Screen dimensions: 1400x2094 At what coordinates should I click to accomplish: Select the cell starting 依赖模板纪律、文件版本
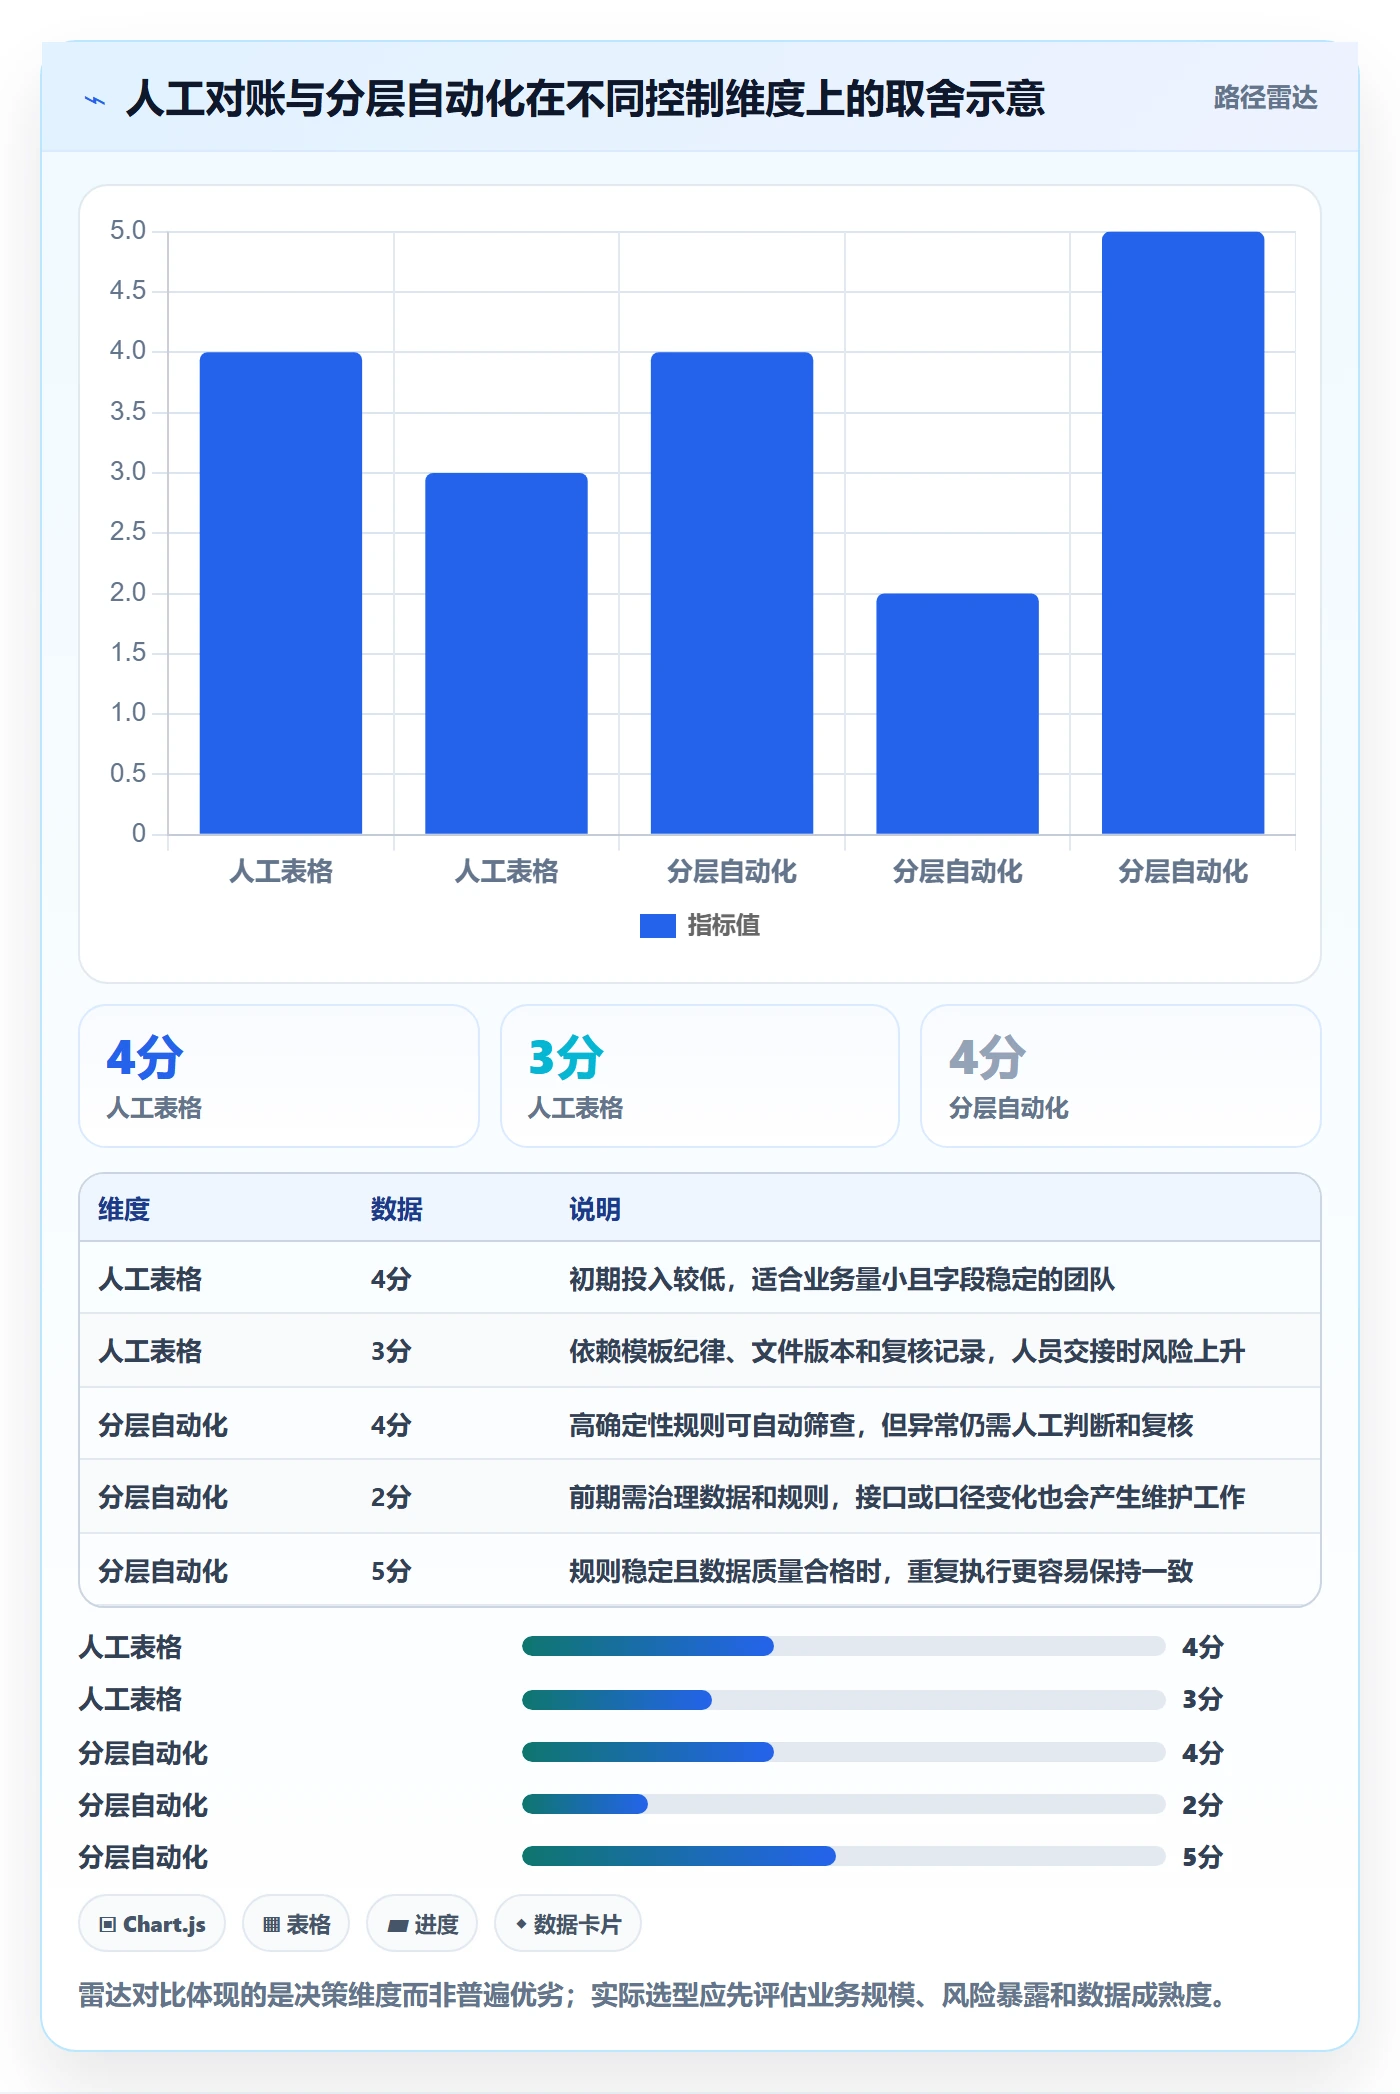point(907,1351)
